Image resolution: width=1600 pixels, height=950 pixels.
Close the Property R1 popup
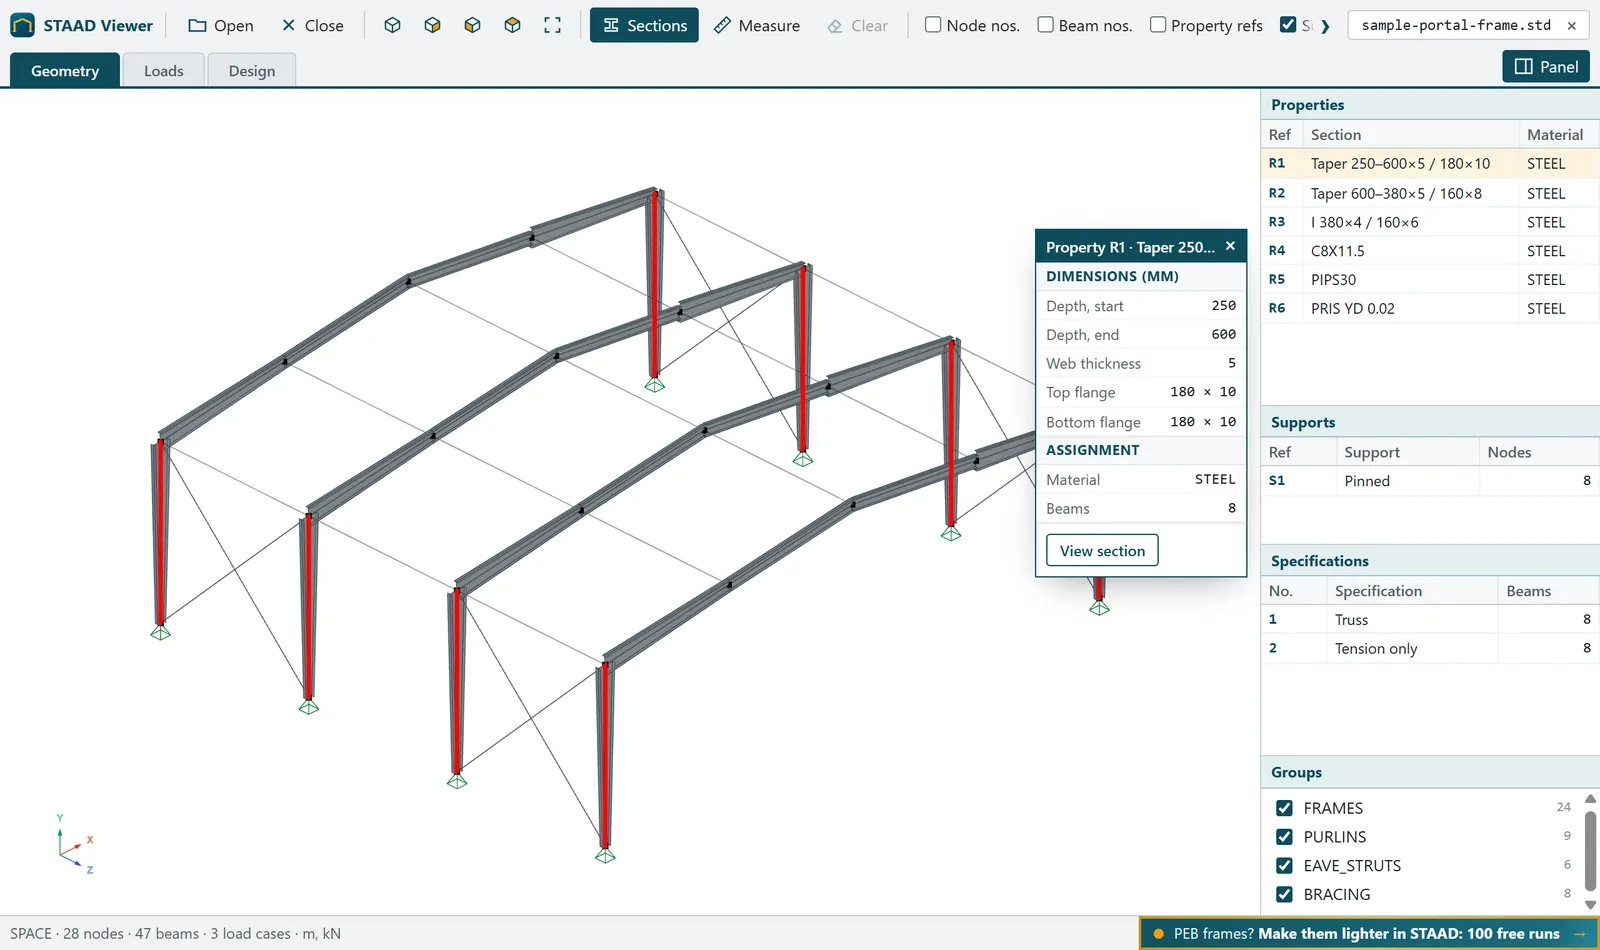click(1230, 246)
